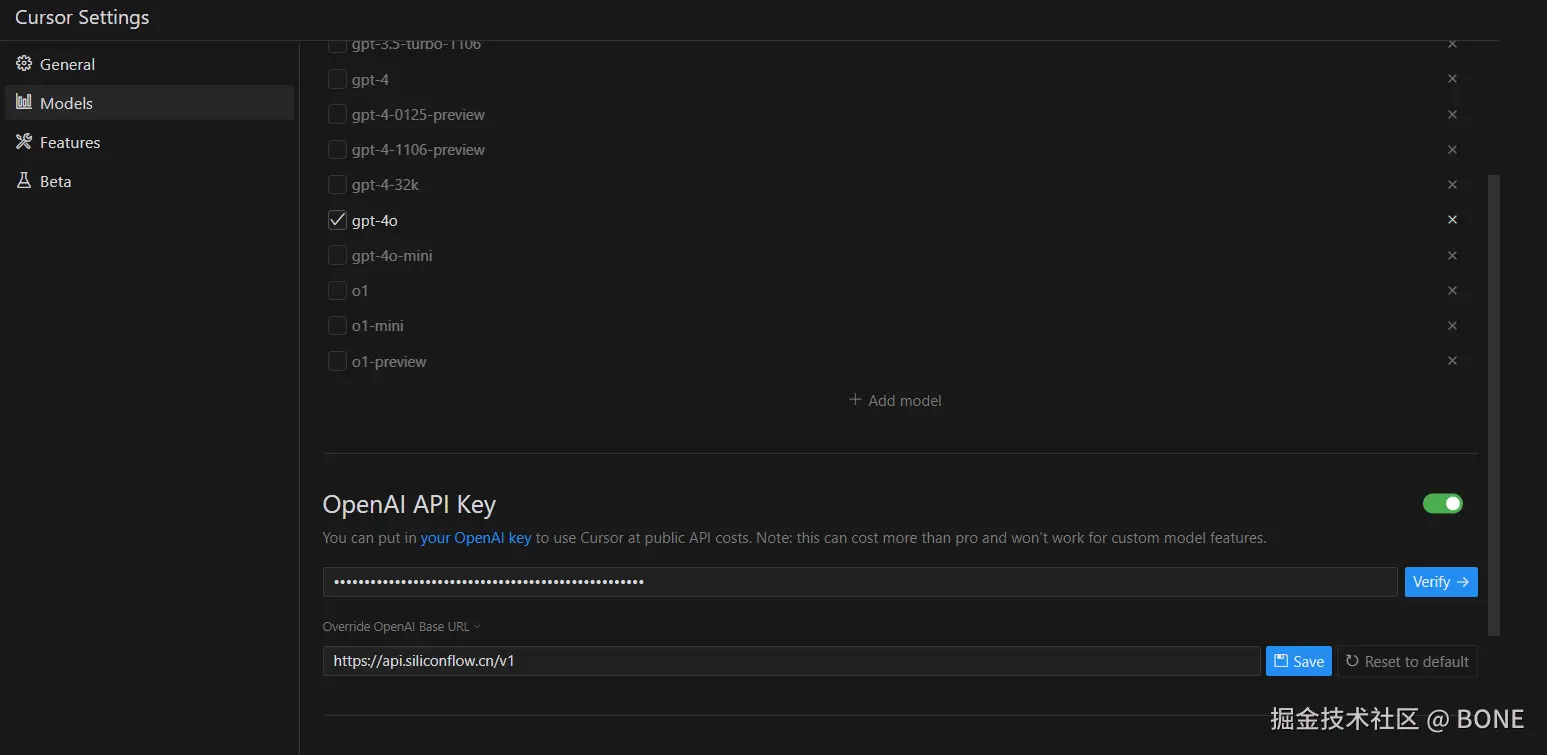Click the tools icon beside Features
The height and width of the screenshot is (755, 1547).
24,142
